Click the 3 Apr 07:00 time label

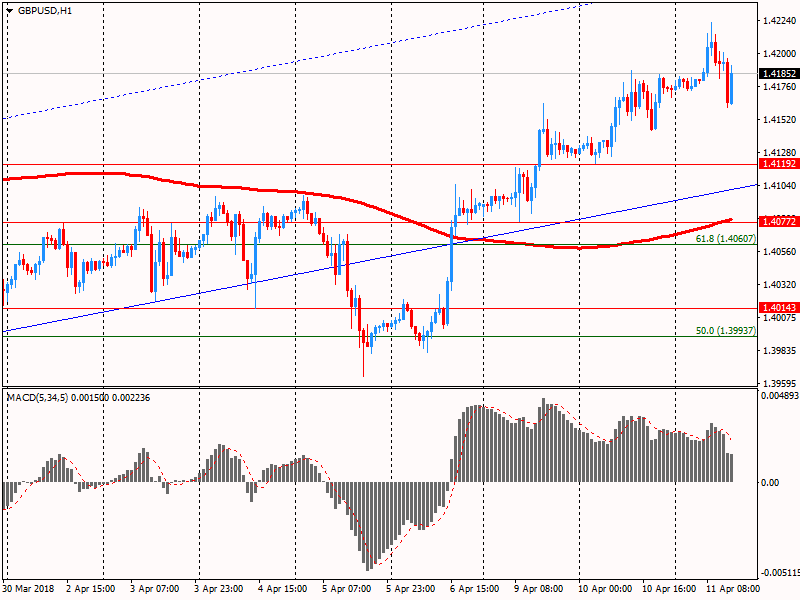[155, 589]
